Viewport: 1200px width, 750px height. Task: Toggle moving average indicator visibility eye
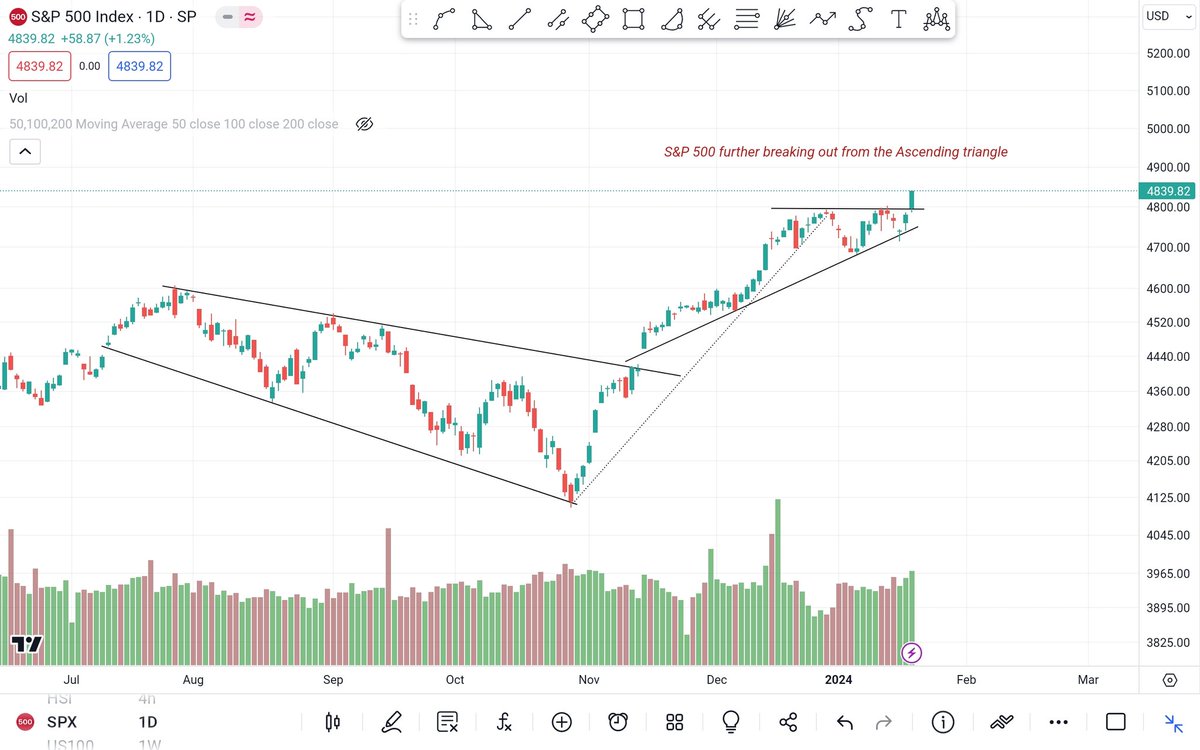pyautogui.click(x=364, y=124)
